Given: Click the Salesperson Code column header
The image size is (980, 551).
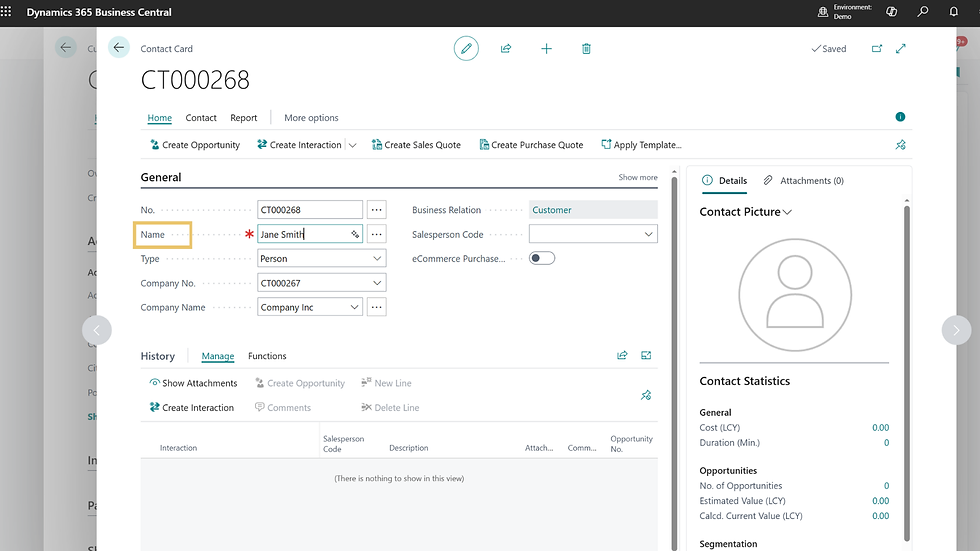Looking at the screenshot, I should pos(343,444).
